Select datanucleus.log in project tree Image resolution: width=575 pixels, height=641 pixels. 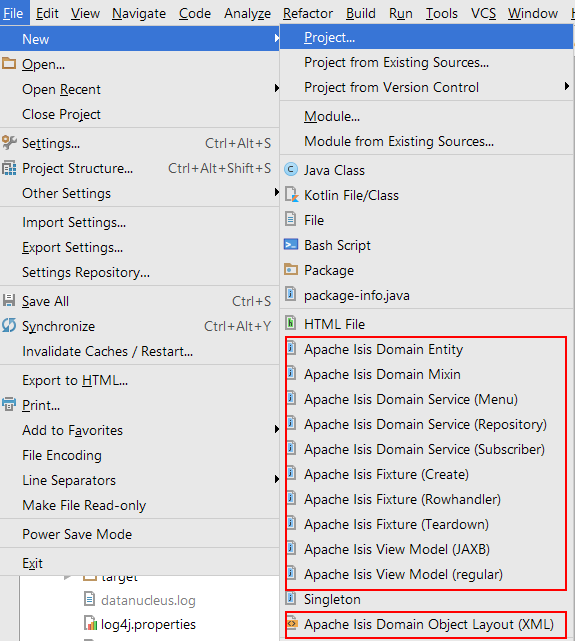click(x=148, y=600)
